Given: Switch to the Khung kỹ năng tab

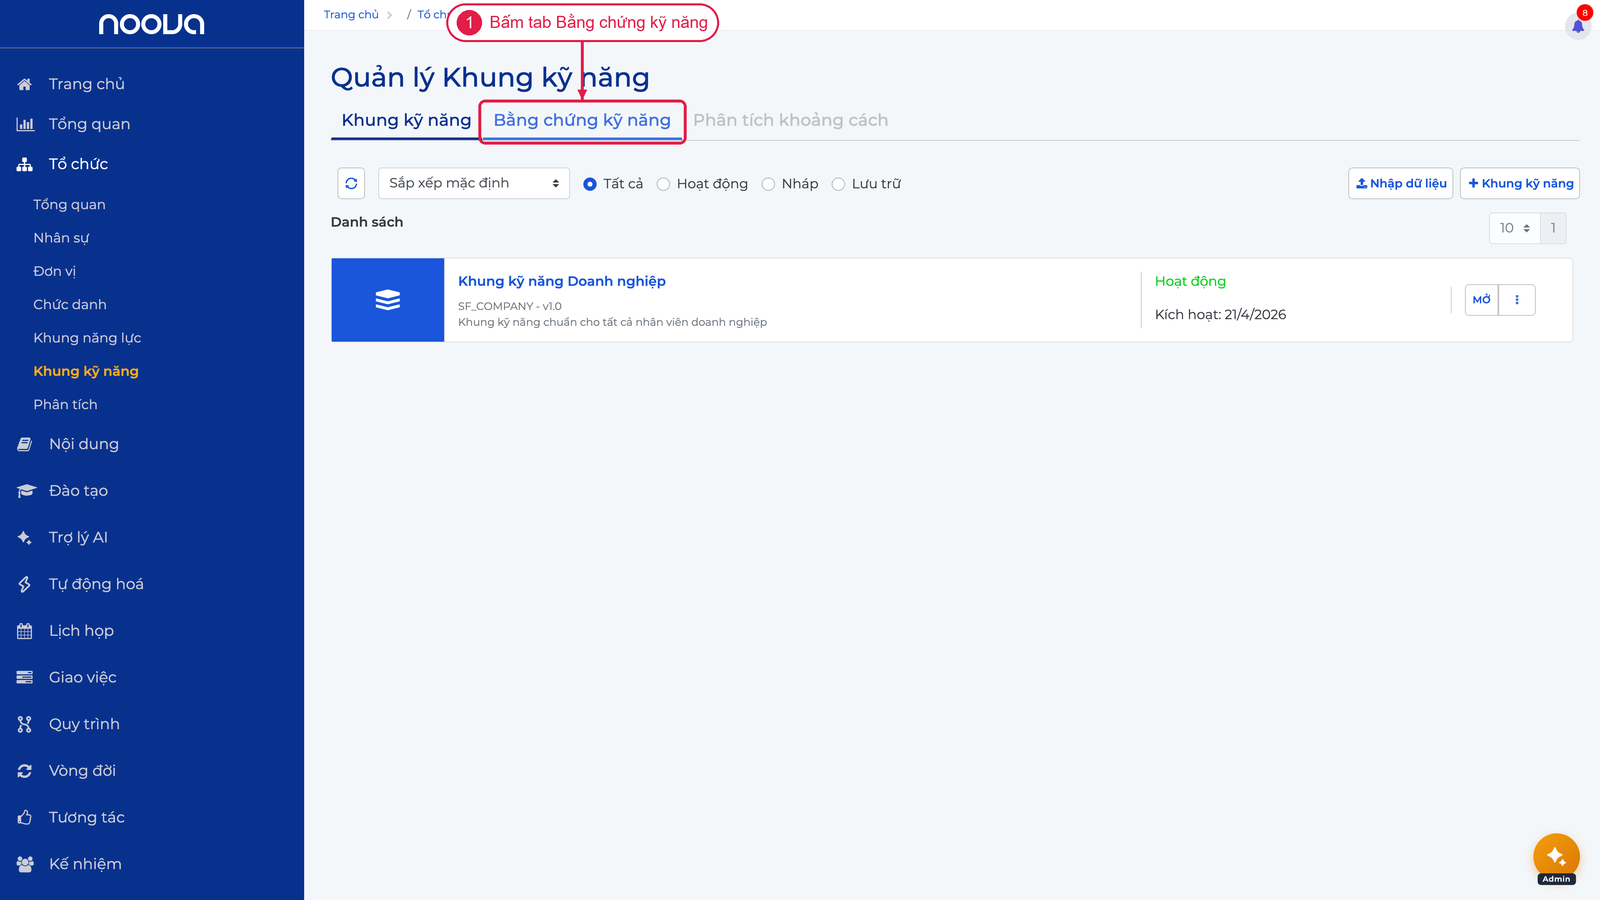Looking at the screenshot, I should click(406, 120).
